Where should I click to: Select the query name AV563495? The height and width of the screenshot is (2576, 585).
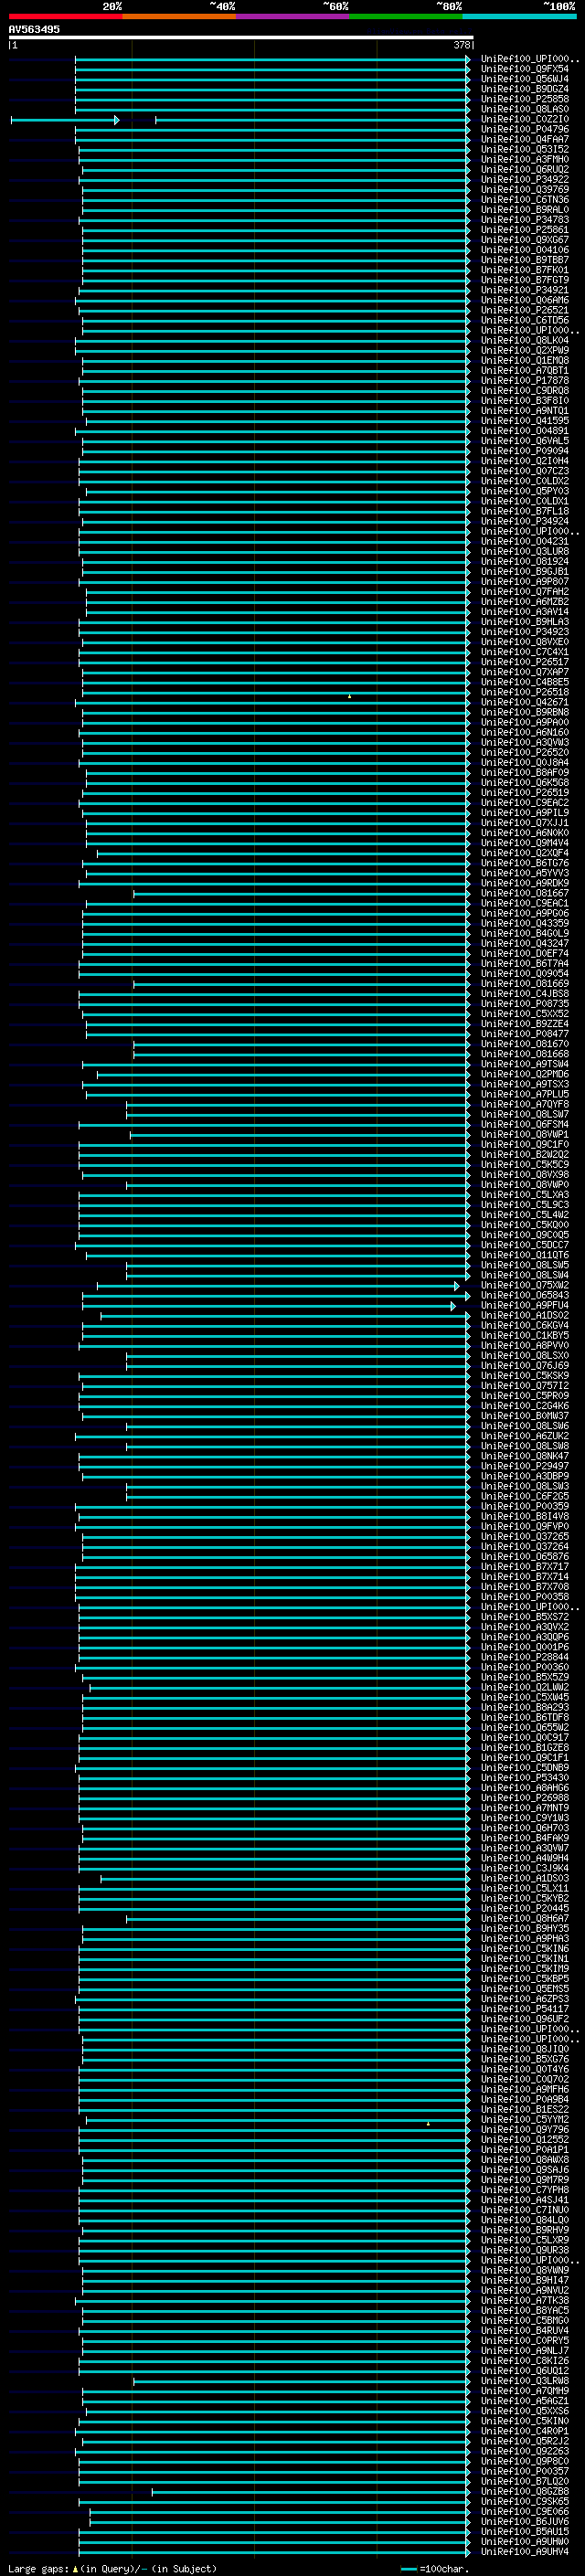[34, 30]
